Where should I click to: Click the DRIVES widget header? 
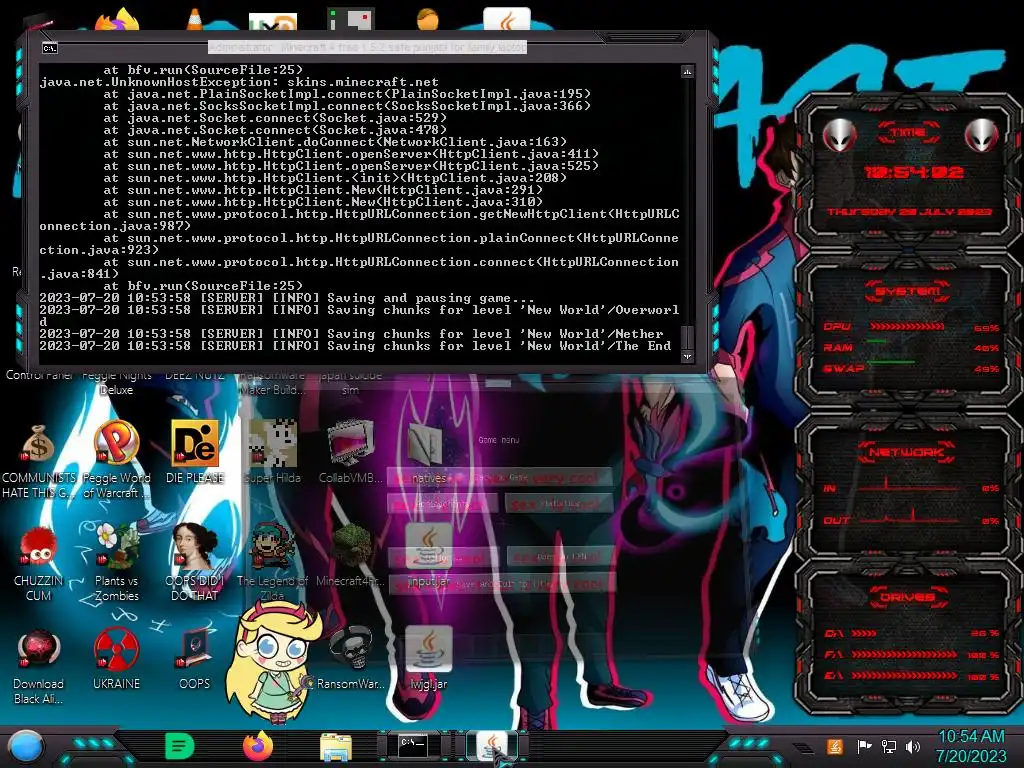(x=908, y=597)
